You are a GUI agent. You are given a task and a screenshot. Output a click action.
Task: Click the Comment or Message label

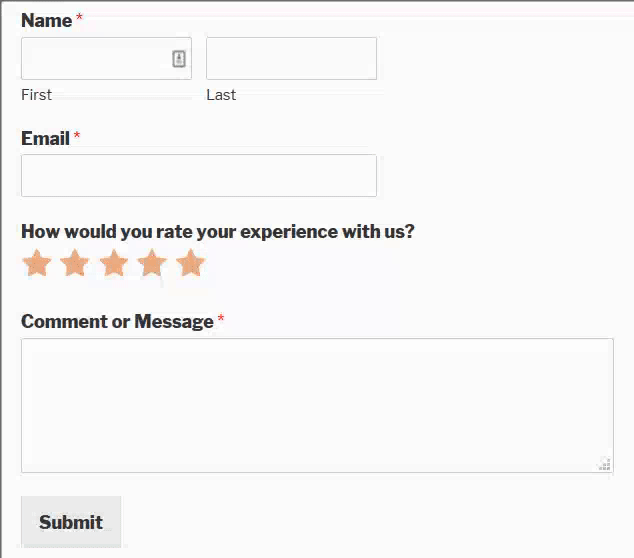117,321
